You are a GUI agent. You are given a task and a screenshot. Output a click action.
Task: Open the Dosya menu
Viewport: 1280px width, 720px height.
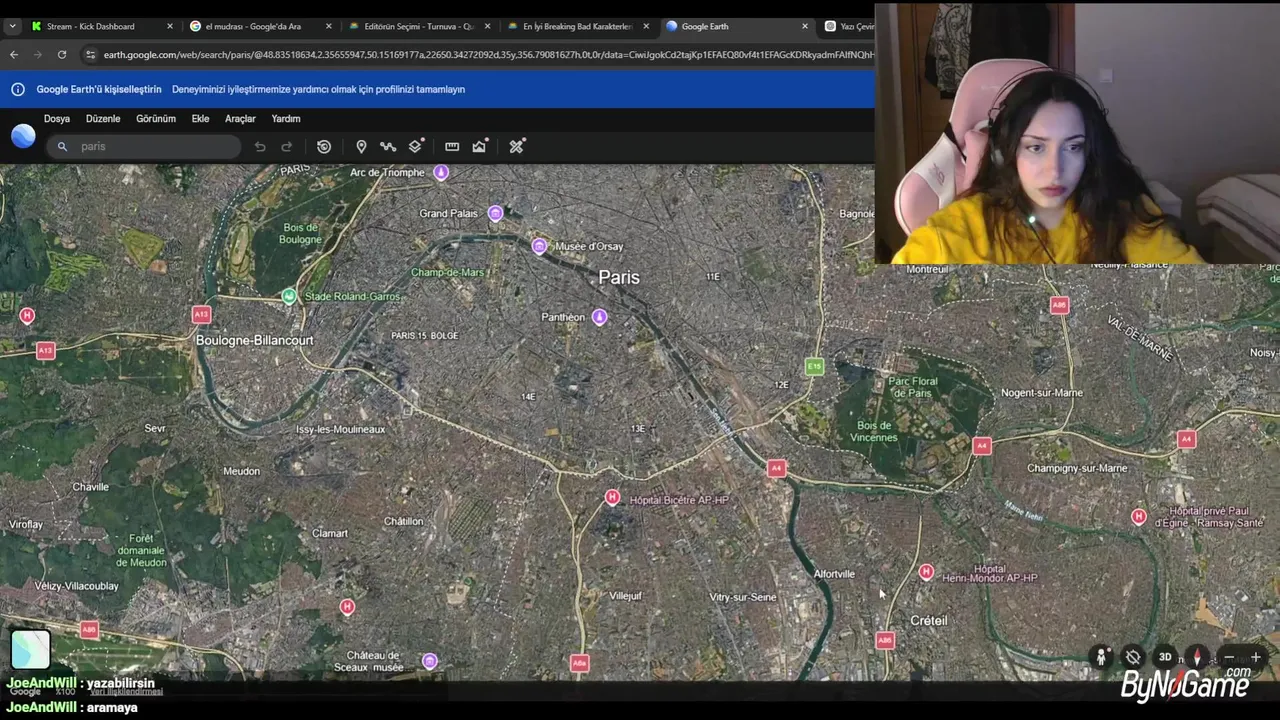(57, 119)
